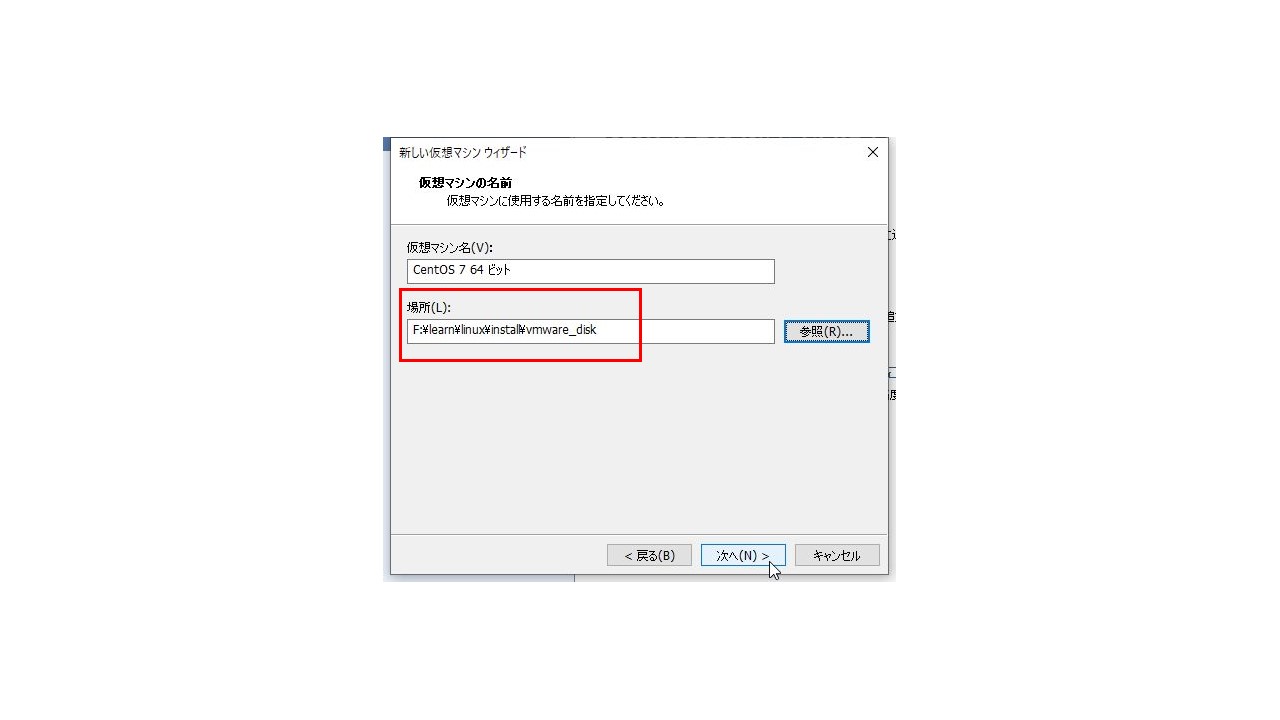
Task: Place cursor in CentOS 7 64 ビット text
Action: 462,270
